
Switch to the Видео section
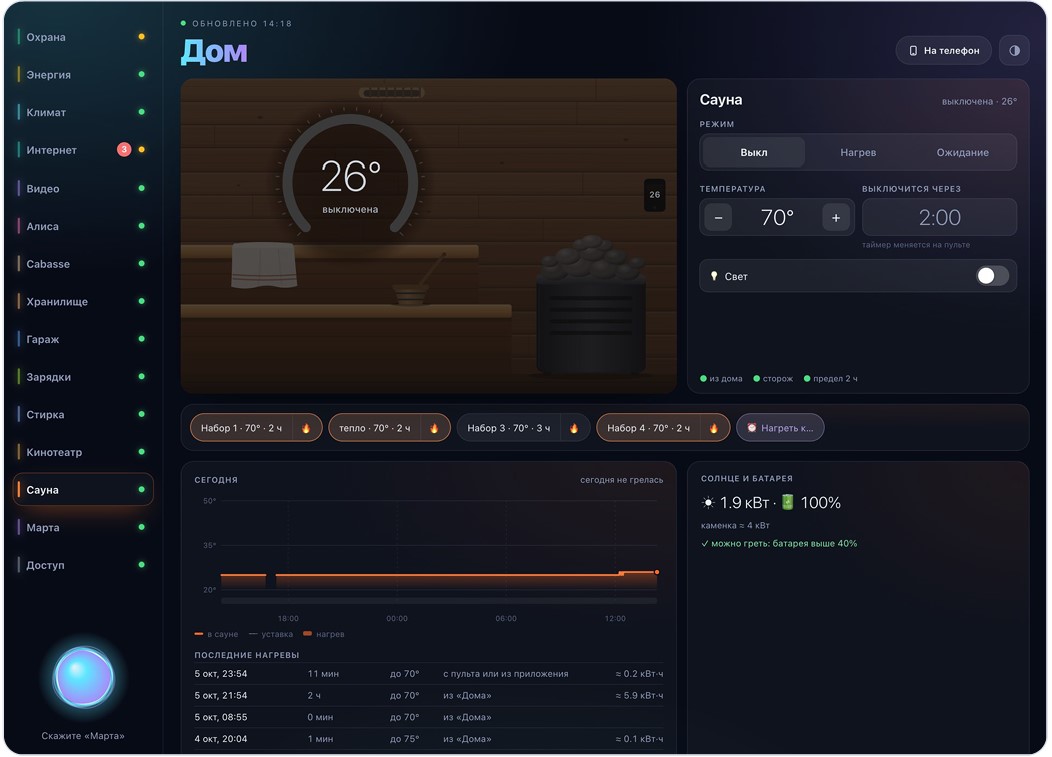[x=83, y=189]
